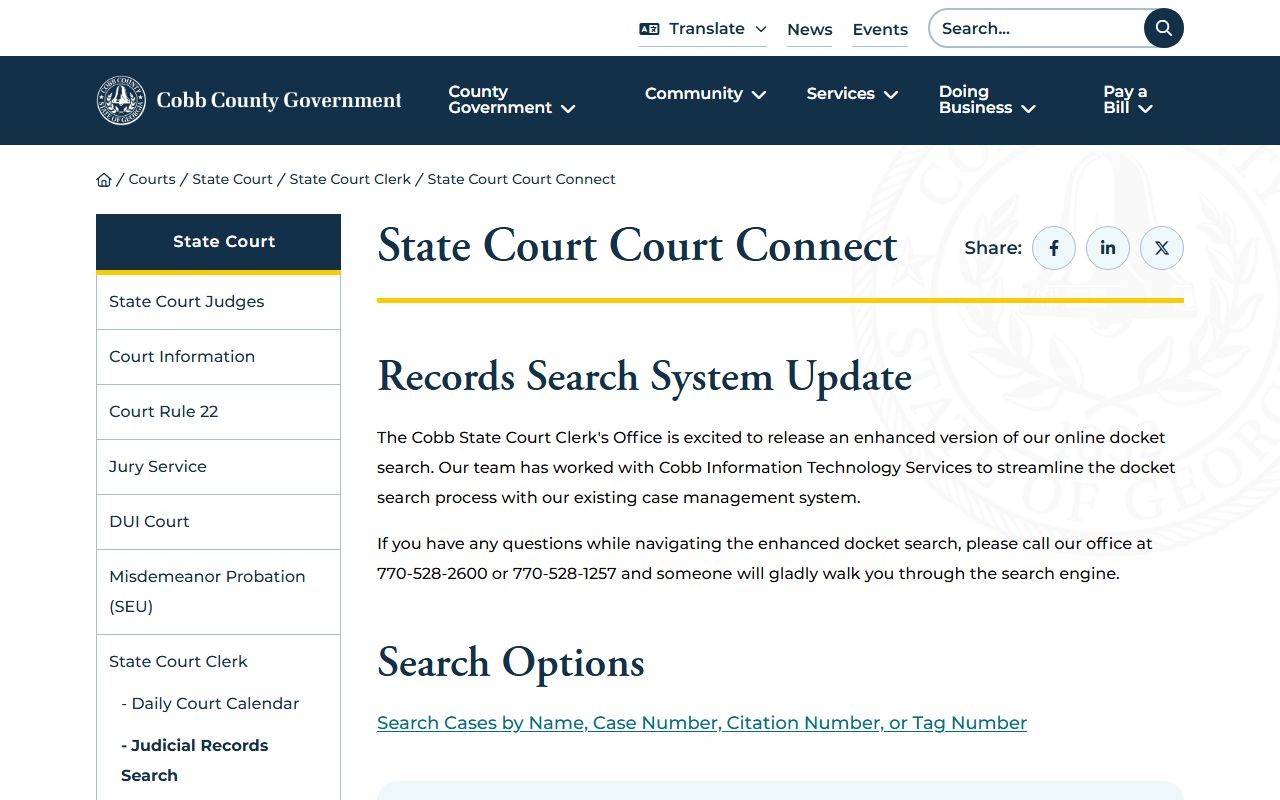Click Cobb County Government site title
1280x800 pixels.
click(279, 100)
